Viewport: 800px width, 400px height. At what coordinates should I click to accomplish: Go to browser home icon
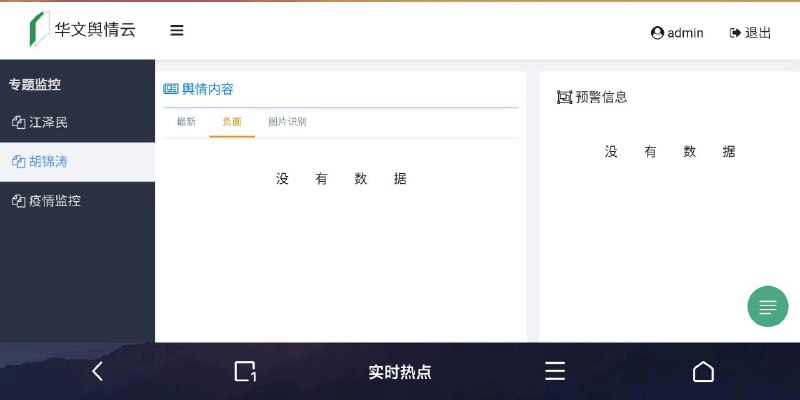(x=703, y=371)
